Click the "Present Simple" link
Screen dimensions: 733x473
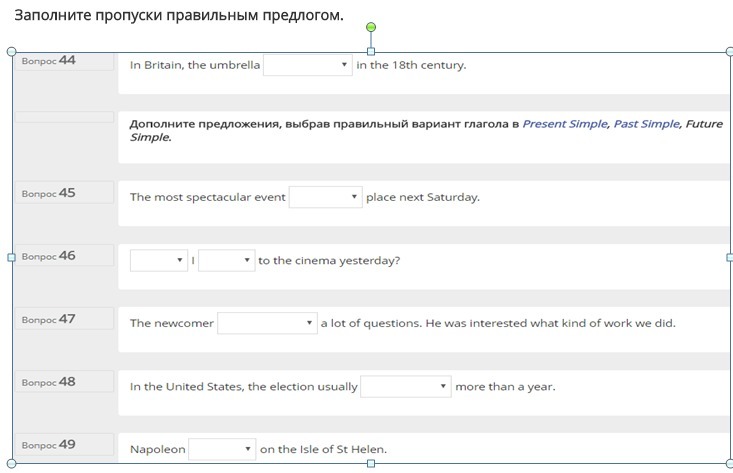click(564, 124)
